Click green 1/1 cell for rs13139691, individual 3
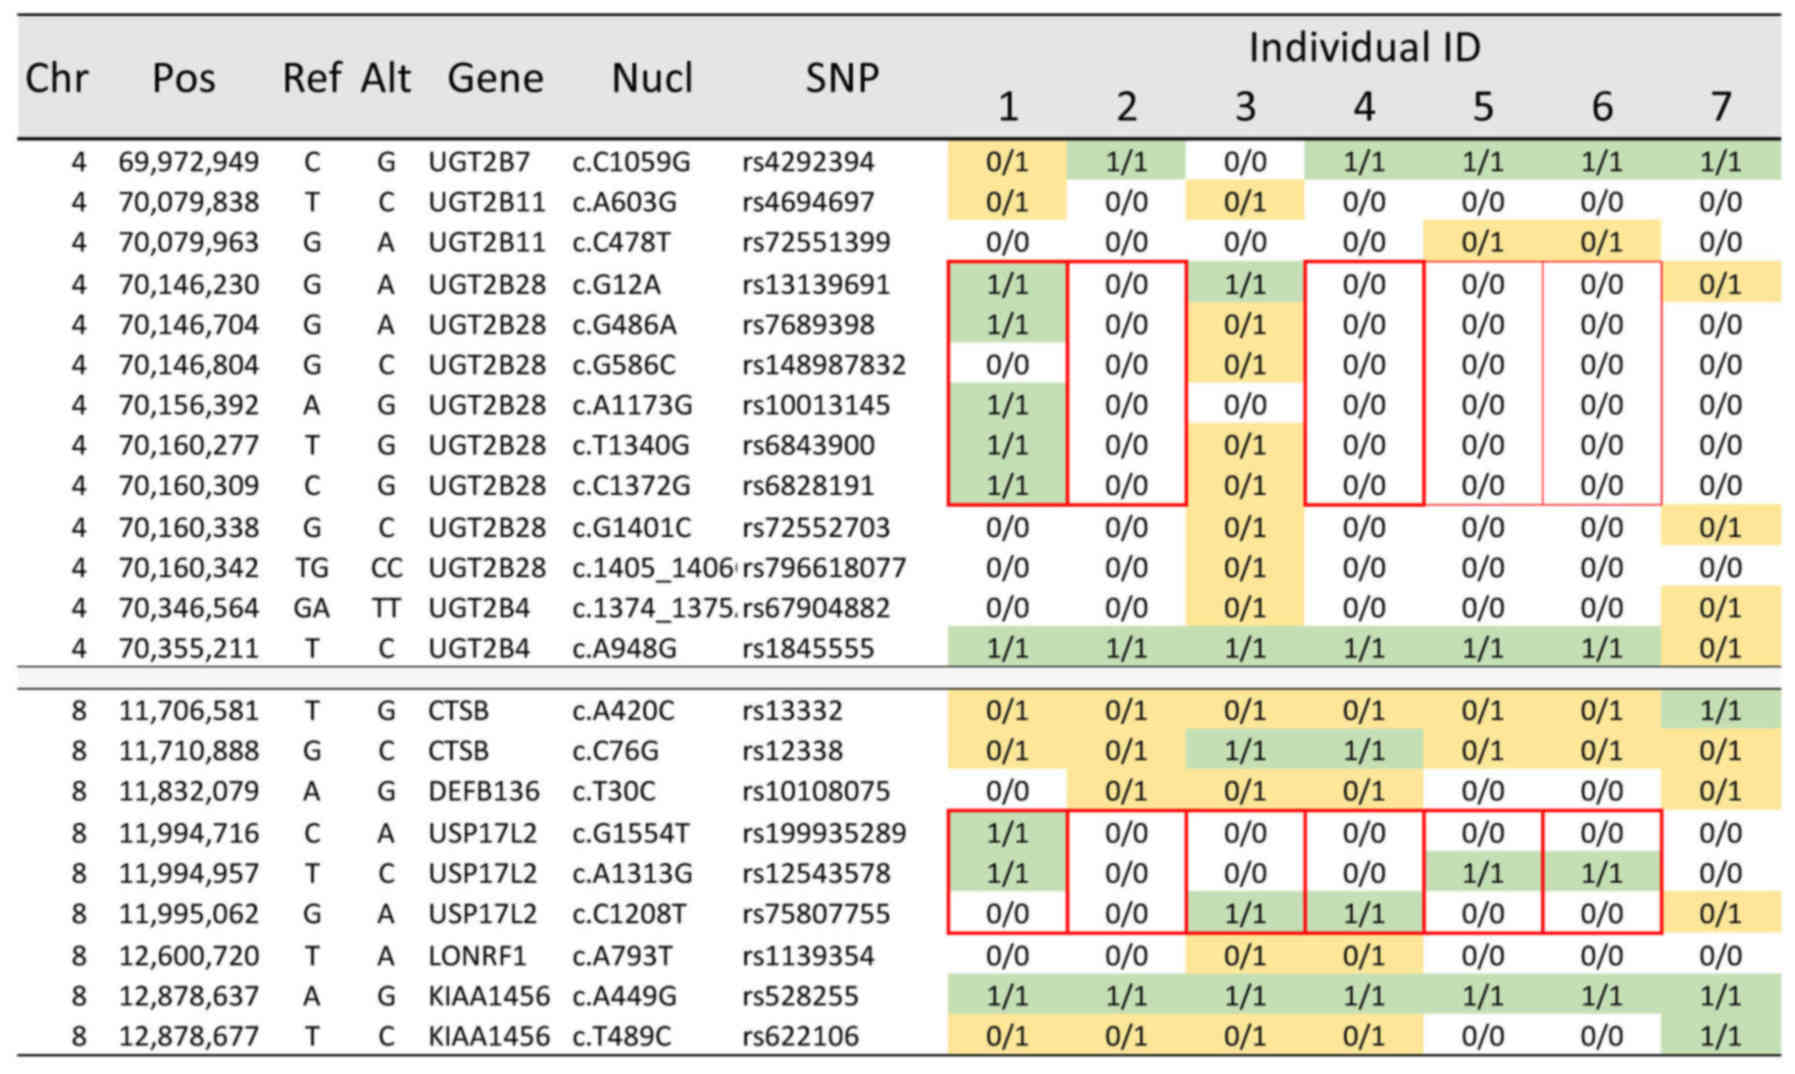The width and height of the screenshot is (1795, 1074). (x=1245, y=285)
